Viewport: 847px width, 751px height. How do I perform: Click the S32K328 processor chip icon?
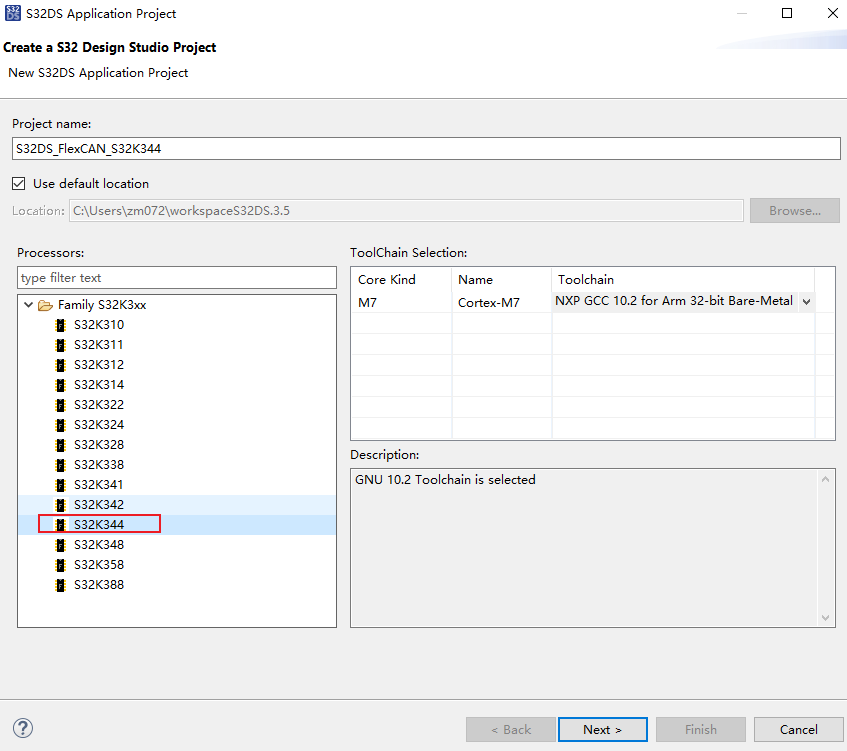(x=60, y=445)
